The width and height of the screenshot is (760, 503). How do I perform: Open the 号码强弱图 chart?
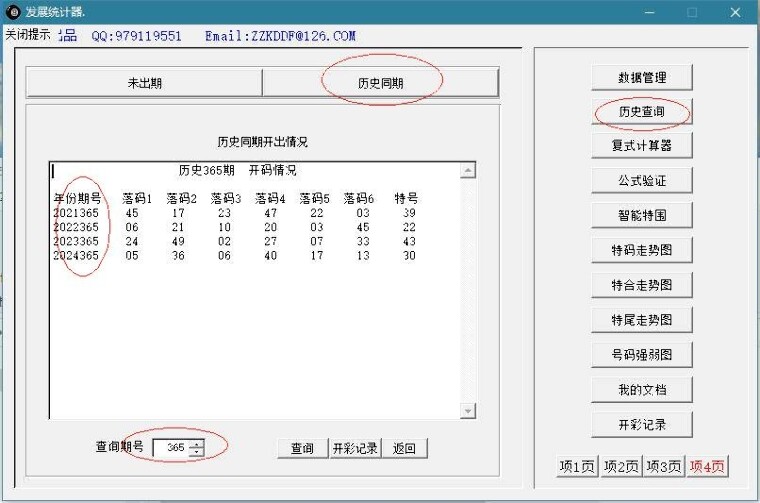[642, 355]
